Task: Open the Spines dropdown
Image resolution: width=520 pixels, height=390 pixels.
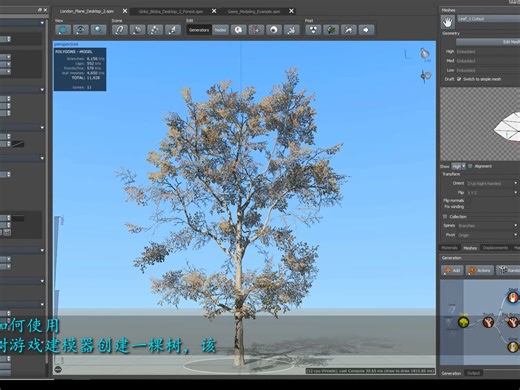Action: tap(487, 226)
